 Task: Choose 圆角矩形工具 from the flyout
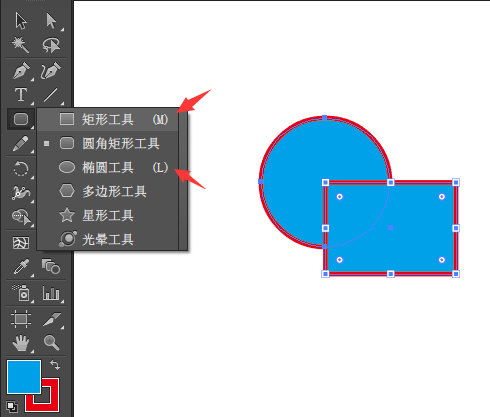coord(108,144)
